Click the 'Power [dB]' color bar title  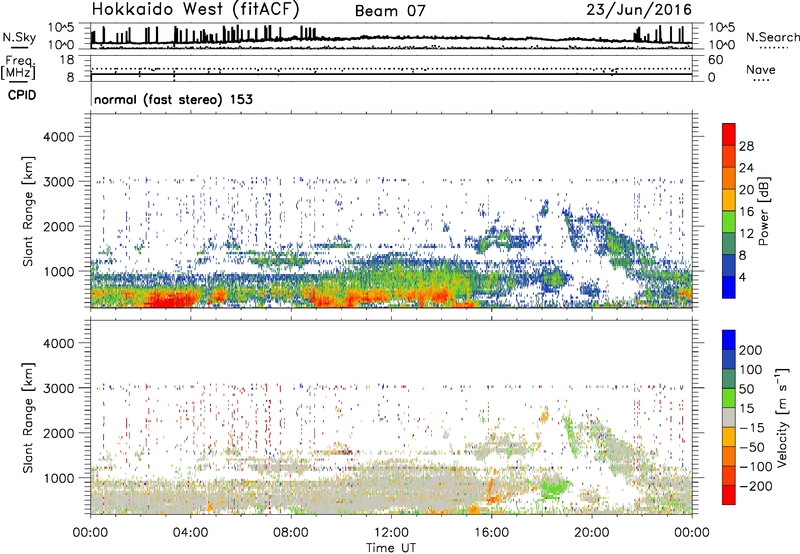[763, 211]
